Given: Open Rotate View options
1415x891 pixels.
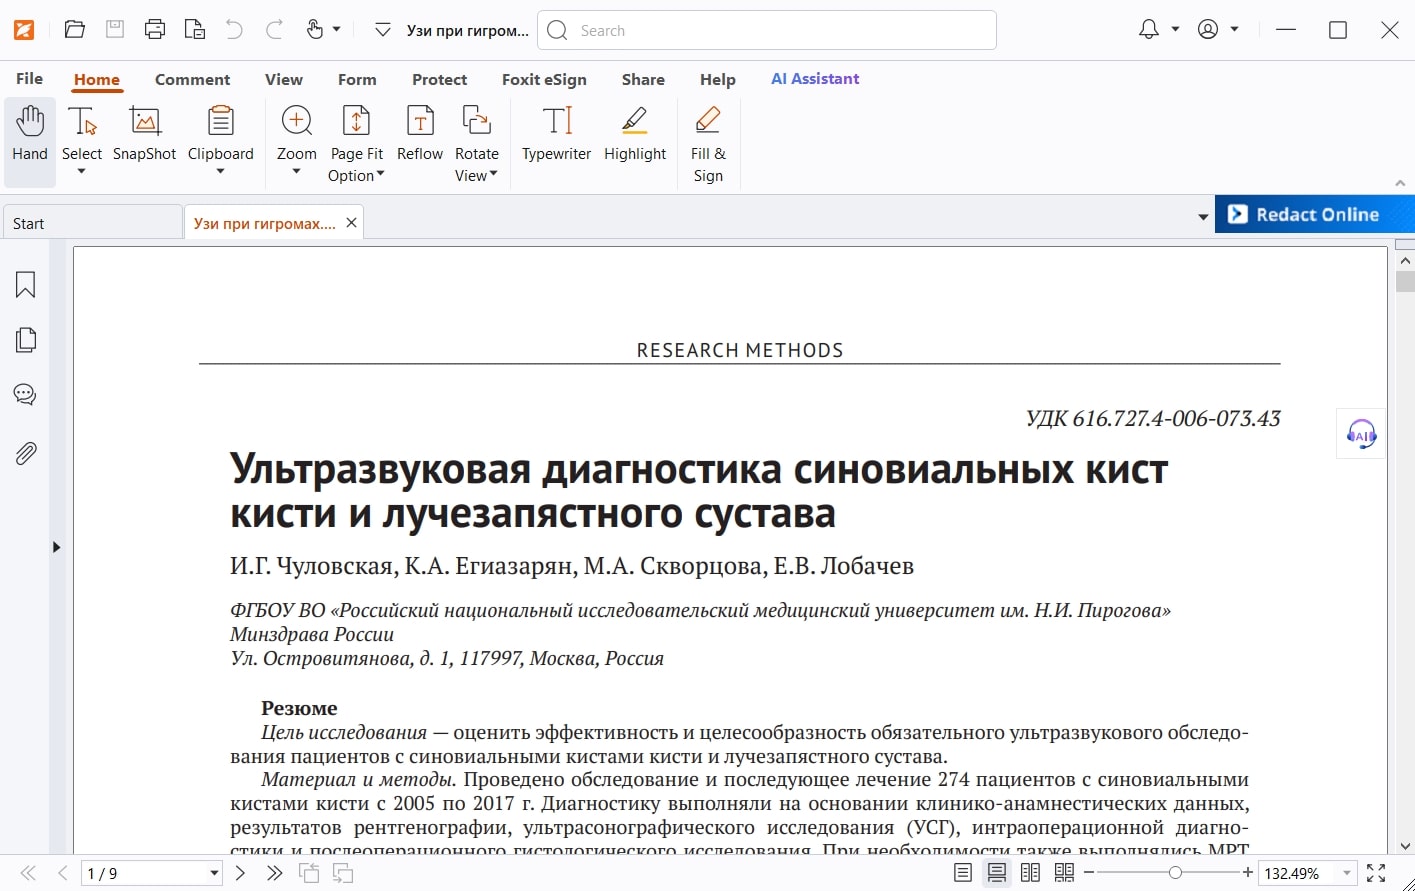Looking at the screenshot, I should [x=477, y=144].
